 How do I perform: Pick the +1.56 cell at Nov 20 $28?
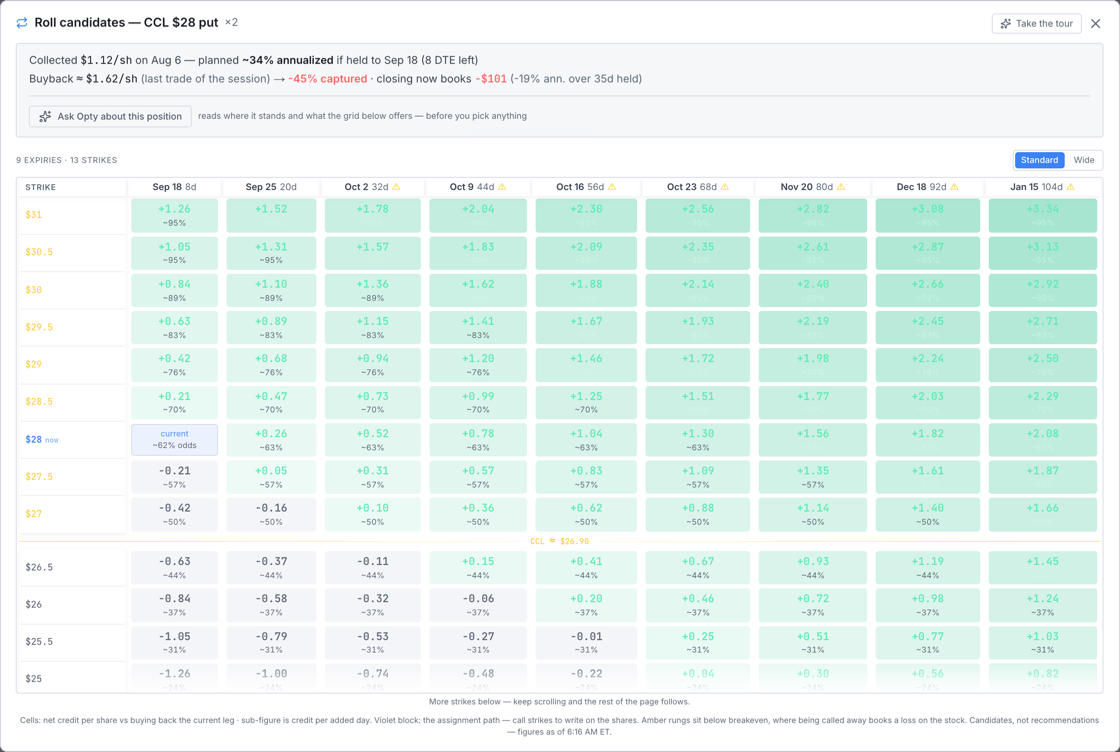(812, 440)
